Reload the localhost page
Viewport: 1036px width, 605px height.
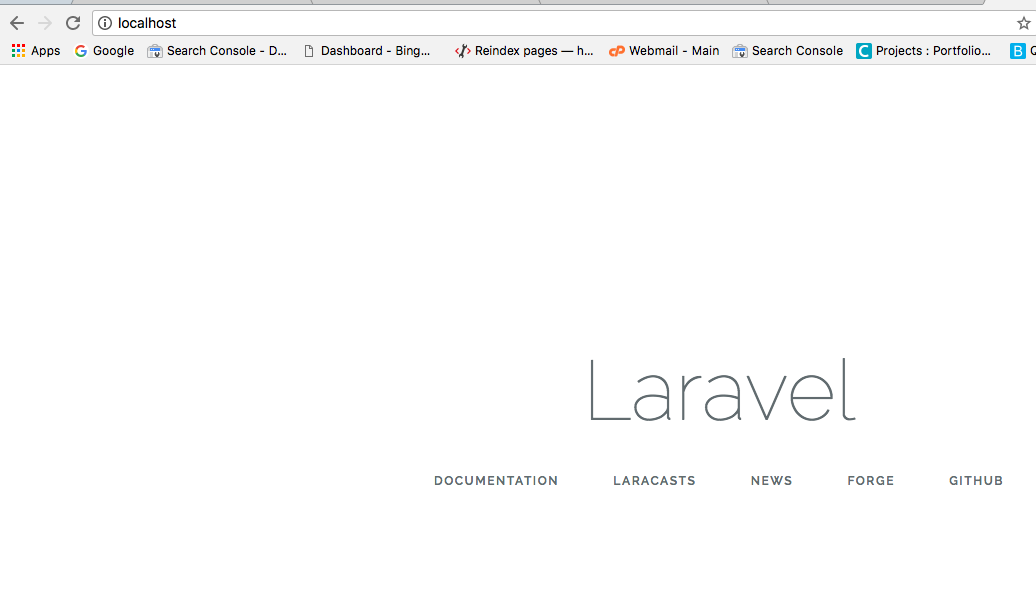point(73,23)
